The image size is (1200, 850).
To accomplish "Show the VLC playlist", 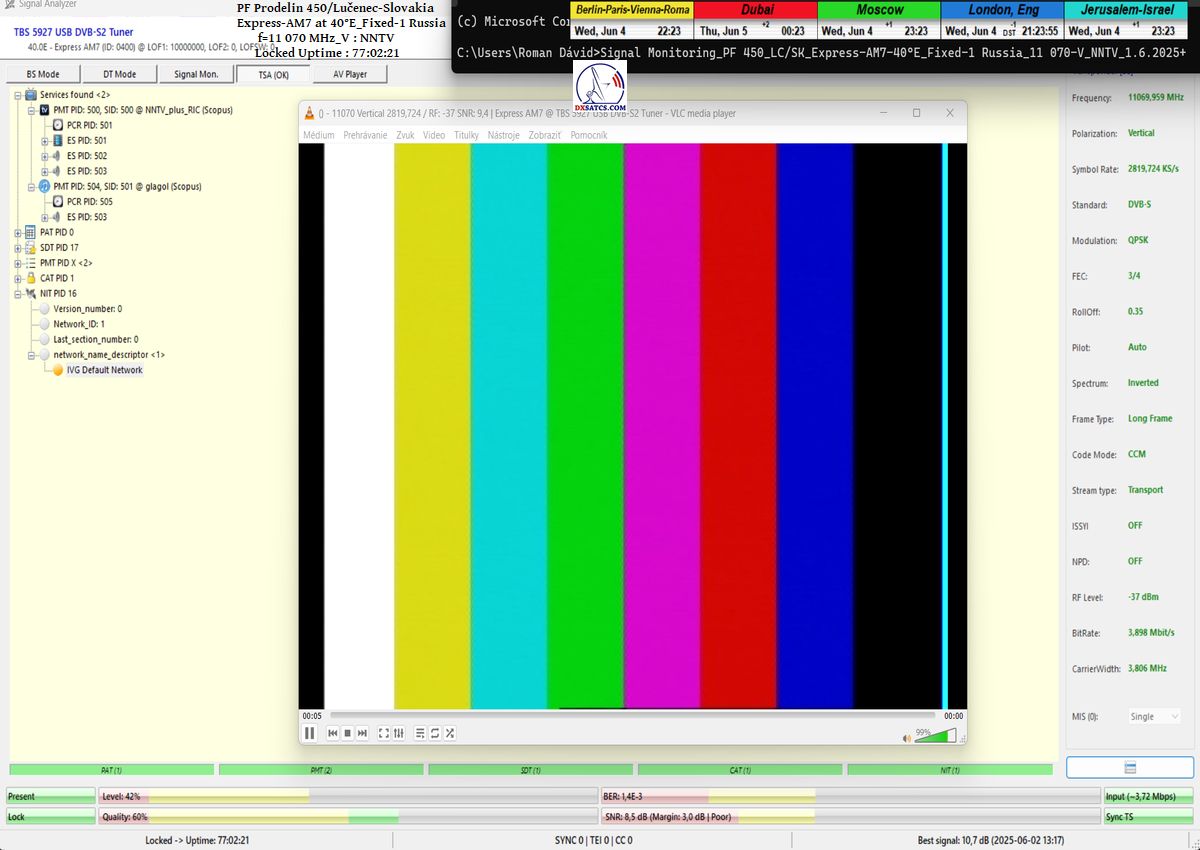I will pos(420,733).
